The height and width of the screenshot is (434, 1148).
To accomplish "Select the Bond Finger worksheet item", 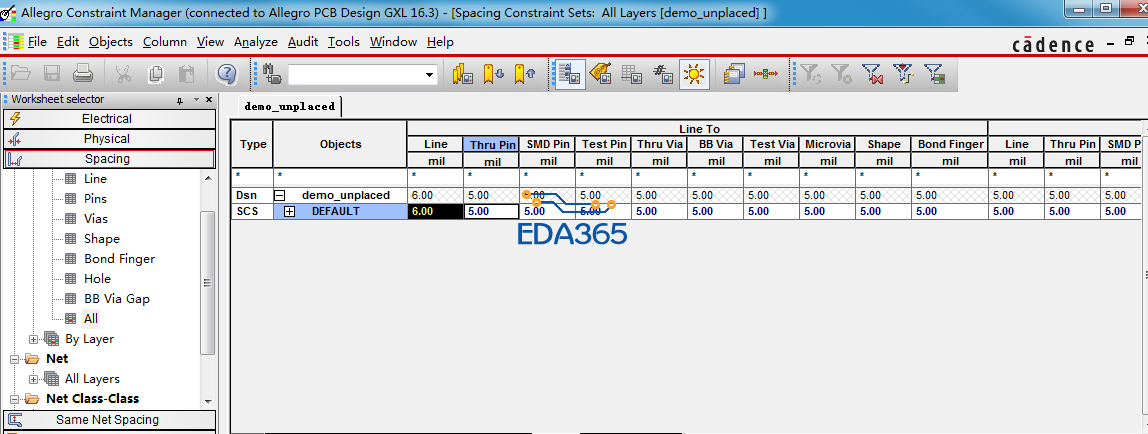I will [119, 258].
